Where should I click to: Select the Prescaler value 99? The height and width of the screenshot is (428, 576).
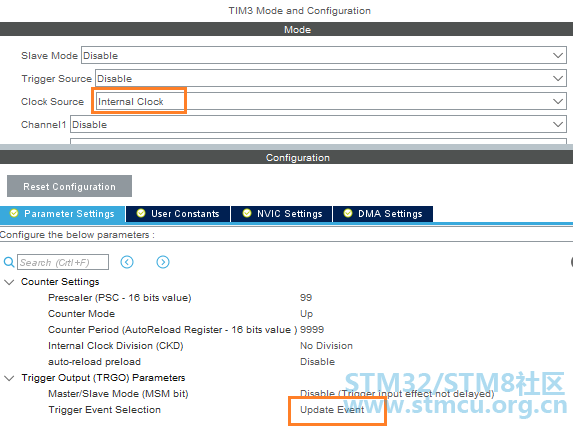click(x=306, y=298)
